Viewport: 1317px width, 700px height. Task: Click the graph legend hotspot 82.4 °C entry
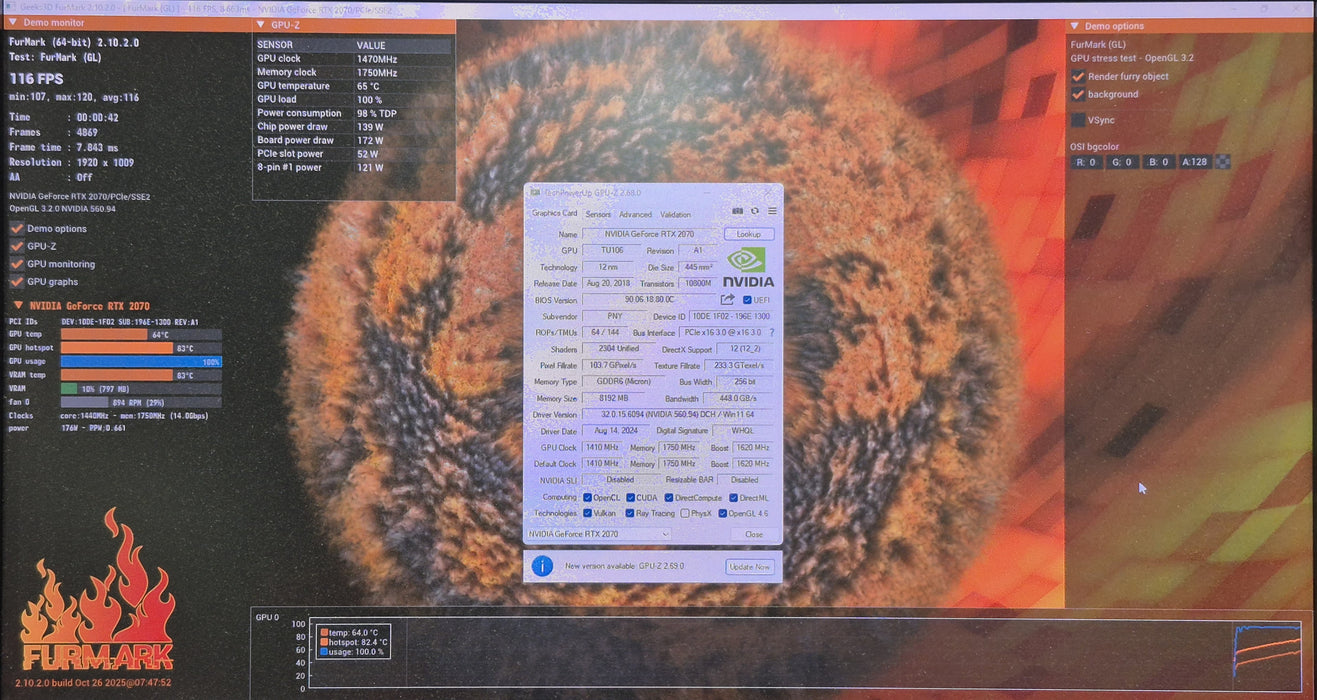pos(354,642)
